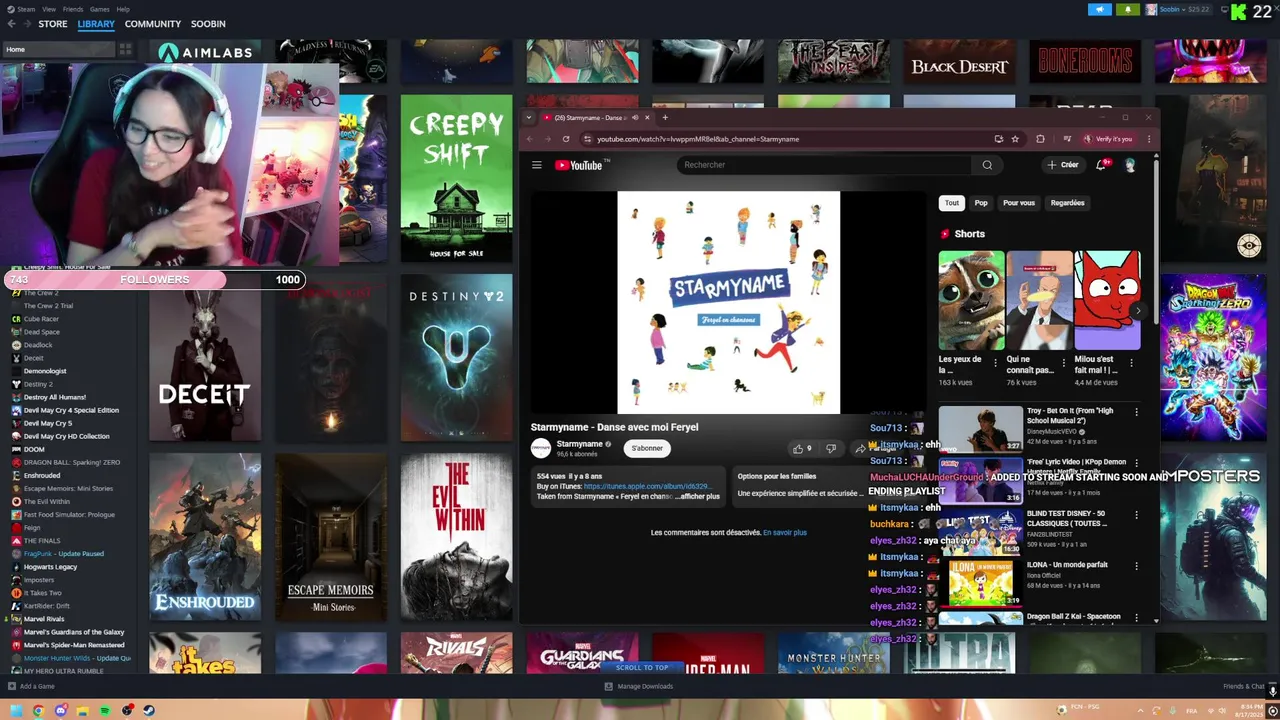The image size is (1280, 720).
Task: Expand description with afficher plus
Action: click(x=698, y=496)
